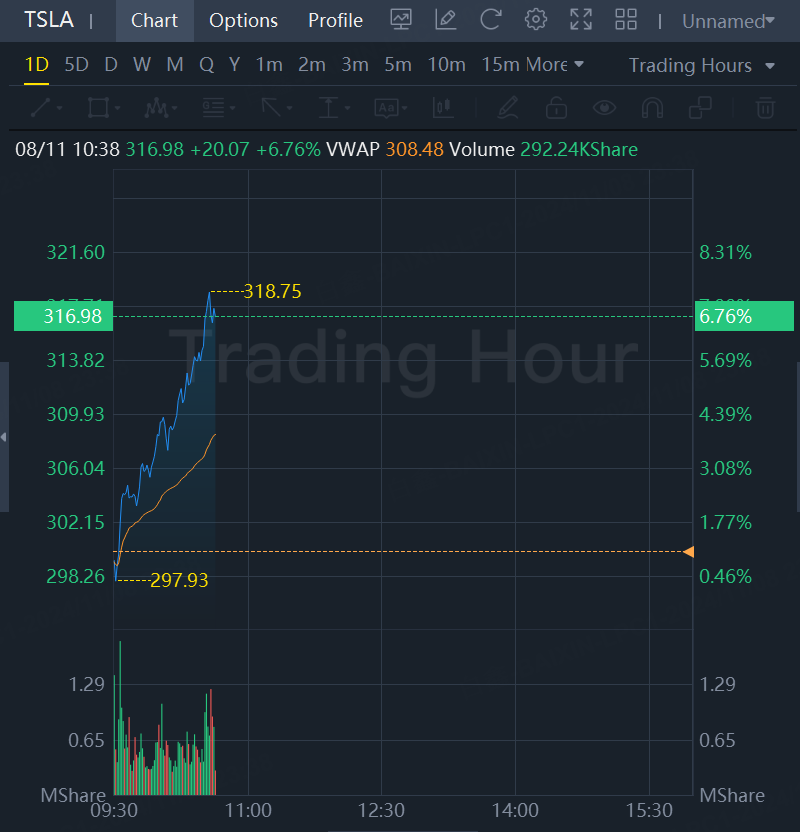The image size is (800, 832).
Task: Expand chart to fullscreen
Action: click(581, 20)
